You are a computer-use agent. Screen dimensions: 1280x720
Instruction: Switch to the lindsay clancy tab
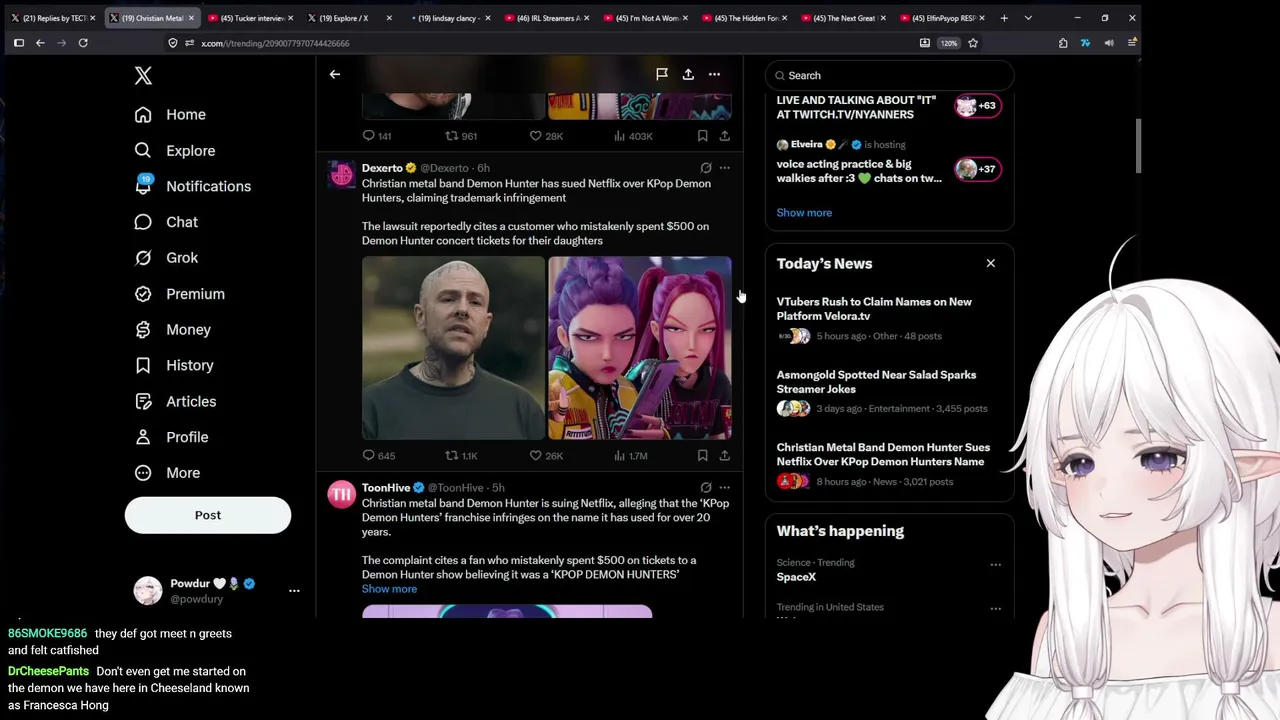(x=447, y=18)
